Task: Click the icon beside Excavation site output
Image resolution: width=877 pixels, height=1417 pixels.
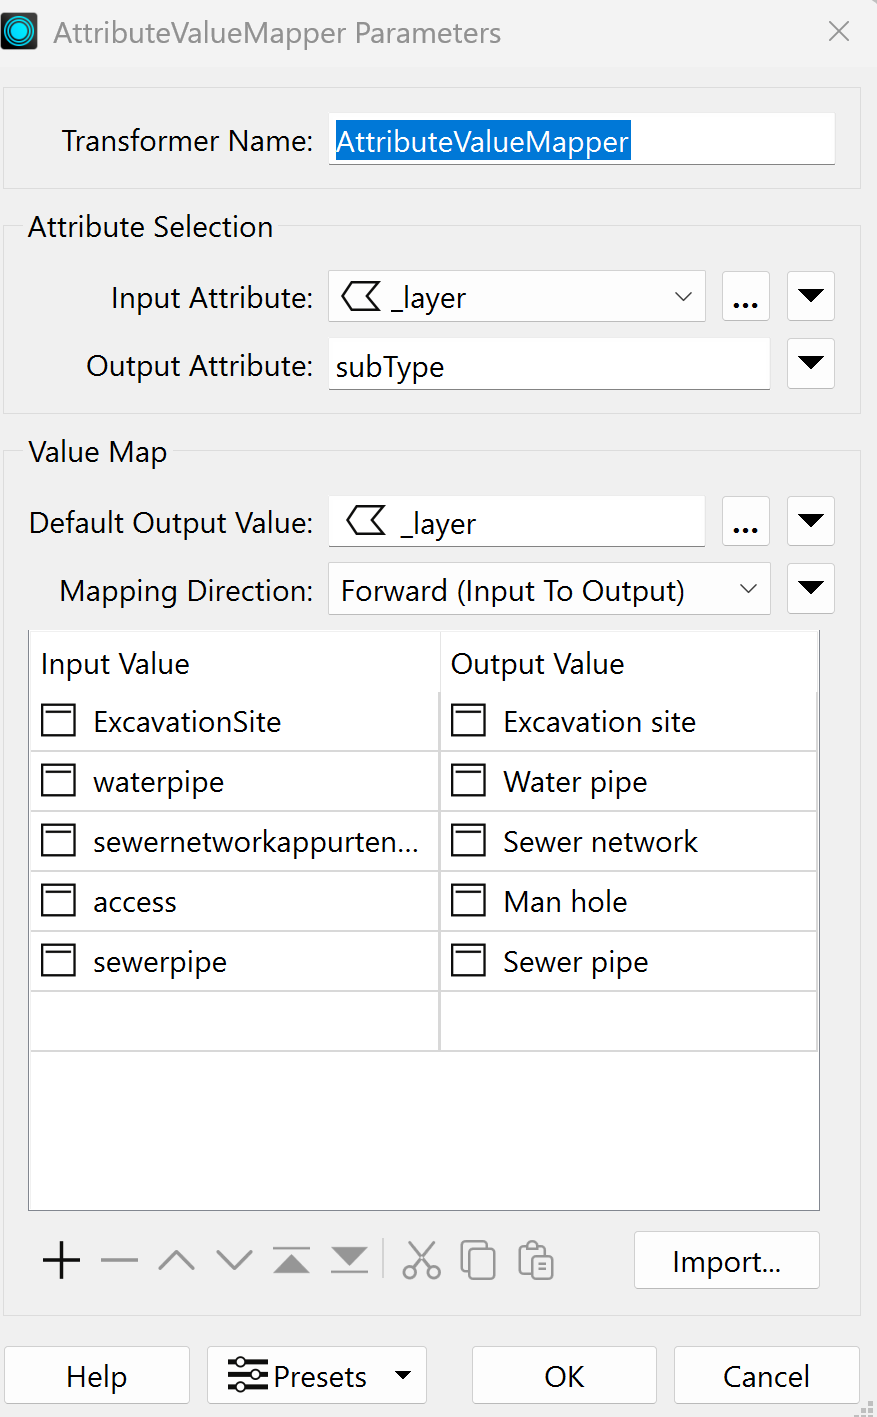Action: (x=469, y=720)
